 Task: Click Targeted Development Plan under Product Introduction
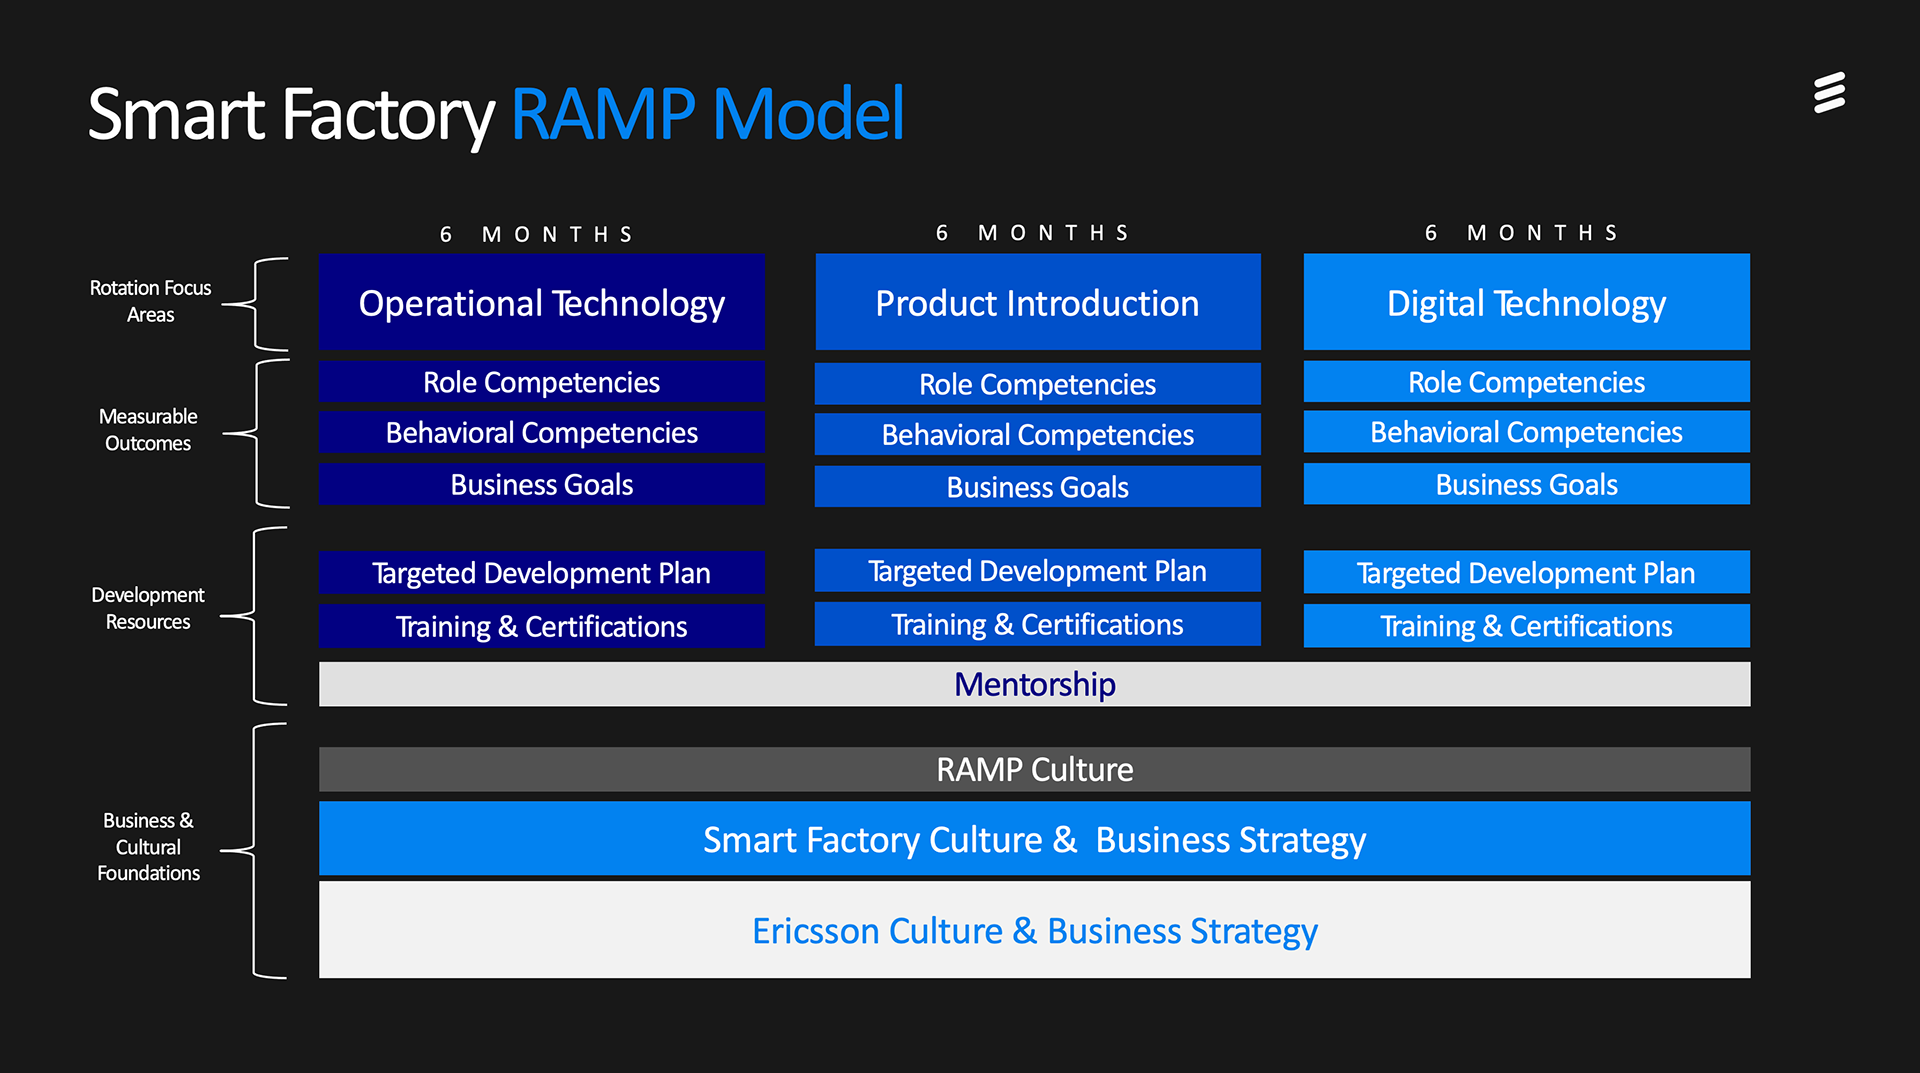point(1038,571)
